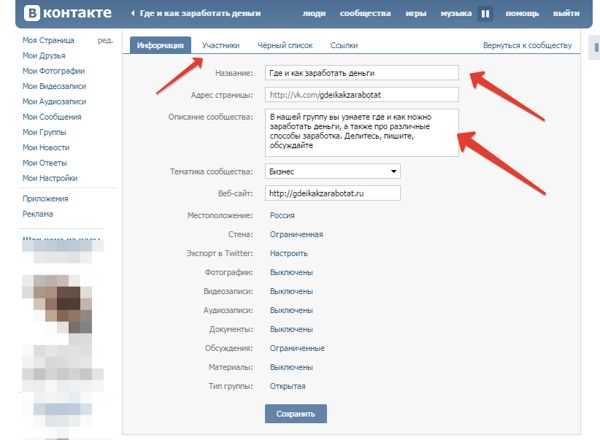
Task: Click the Адрес страницы input field
Action: [x=362, y=95]
